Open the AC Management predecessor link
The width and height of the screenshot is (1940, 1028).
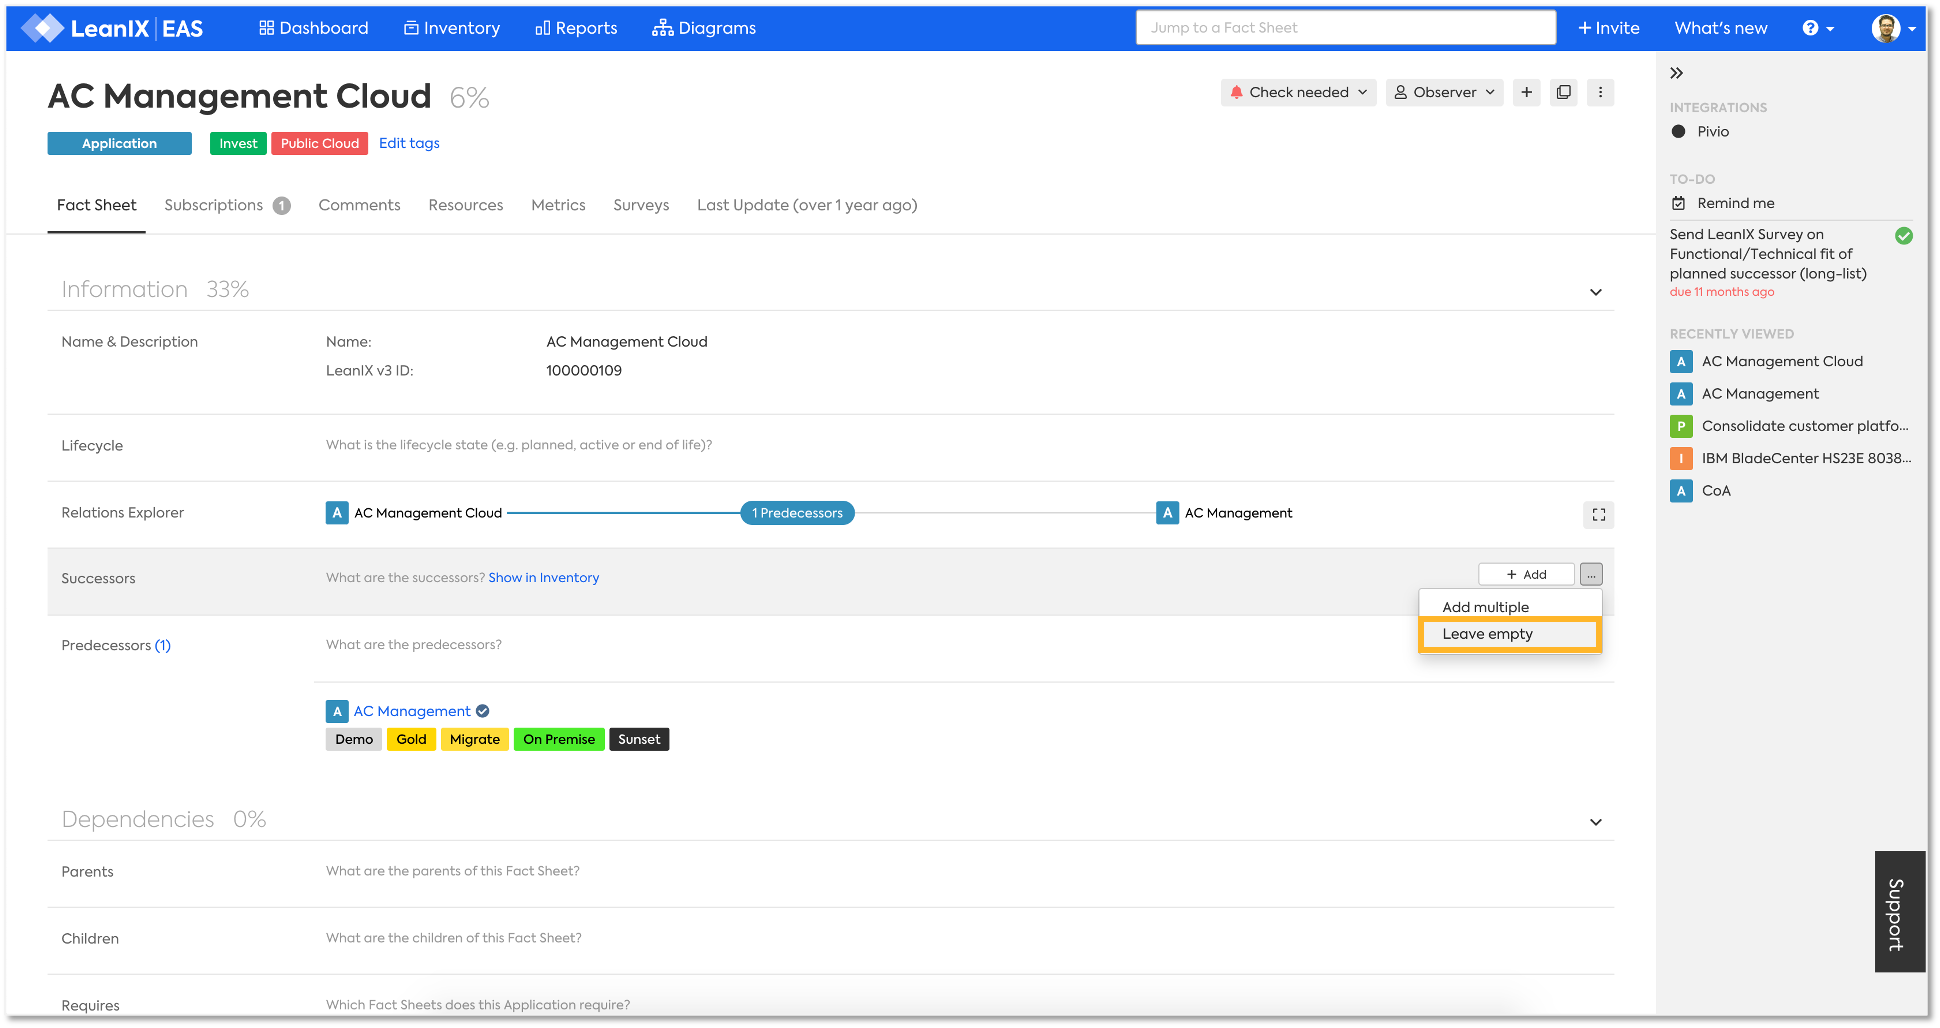[412, 711]
